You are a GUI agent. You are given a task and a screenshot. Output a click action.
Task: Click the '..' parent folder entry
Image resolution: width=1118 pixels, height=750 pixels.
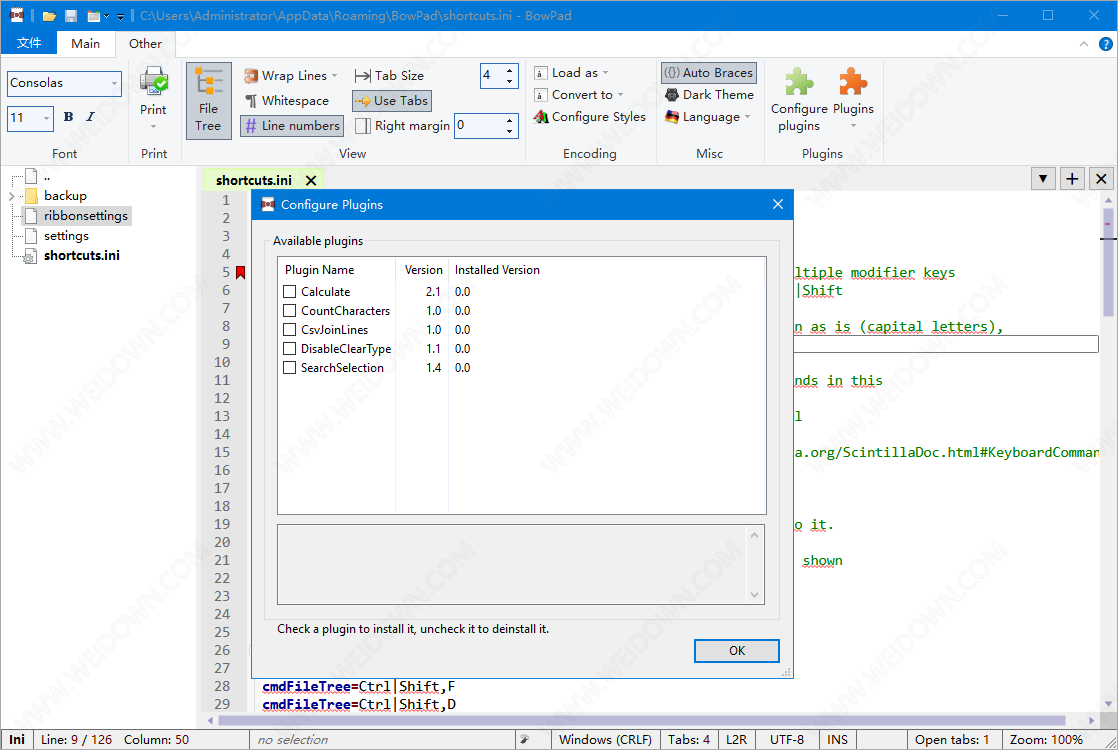47,176
